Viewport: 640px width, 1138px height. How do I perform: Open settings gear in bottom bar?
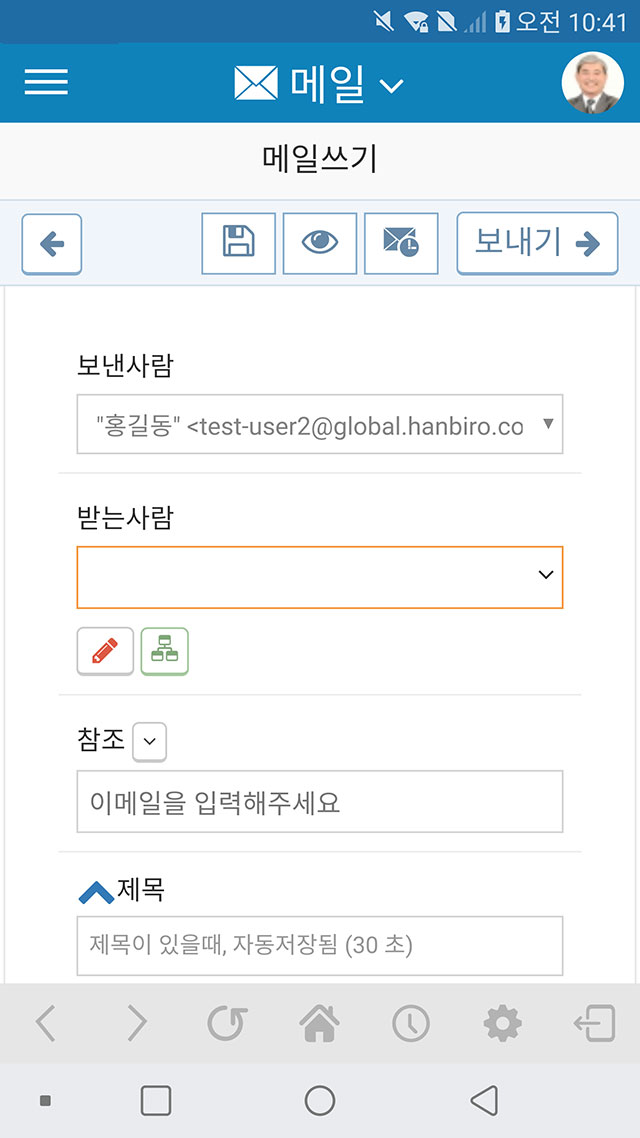coord(502,1023)
